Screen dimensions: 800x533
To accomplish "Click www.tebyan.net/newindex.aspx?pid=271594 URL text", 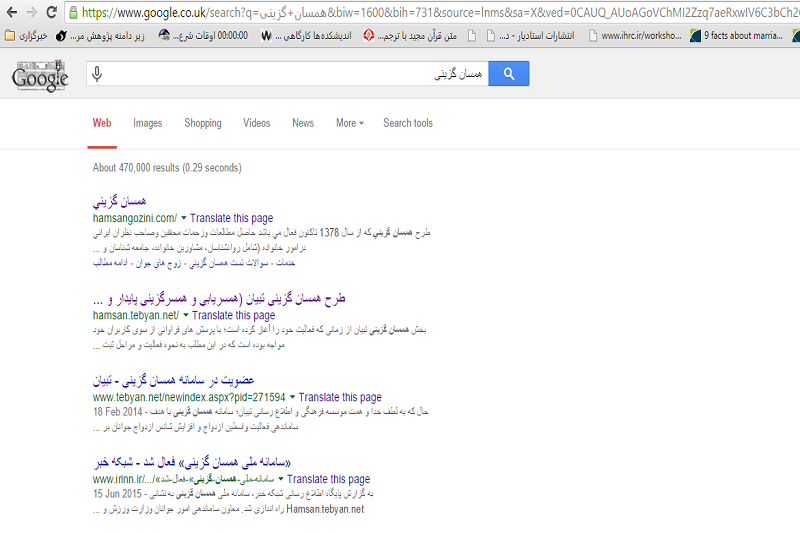I will [x=189, y=397].
